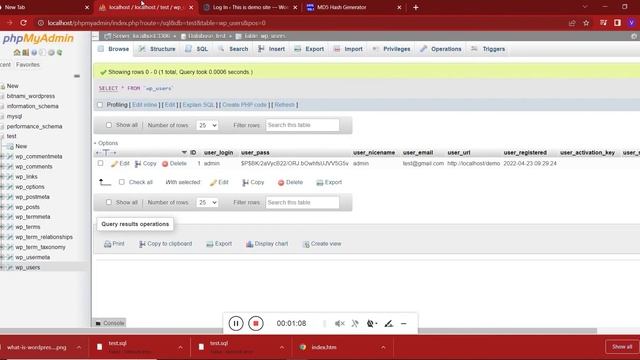Click the Refresh query link
640x360 pixels.
pos(284,105)
